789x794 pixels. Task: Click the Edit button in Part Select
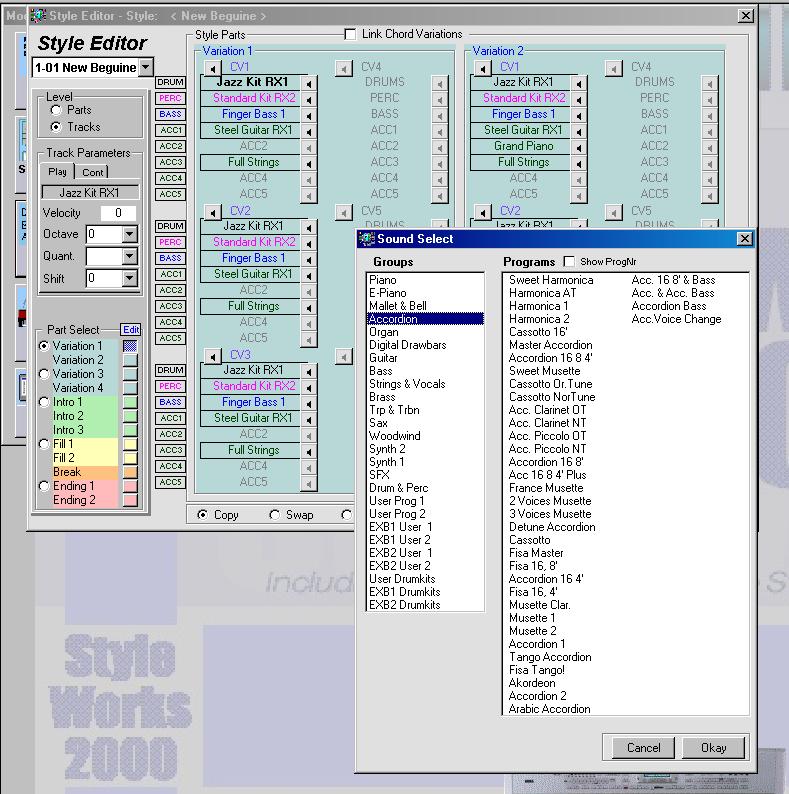click(131, 330)
